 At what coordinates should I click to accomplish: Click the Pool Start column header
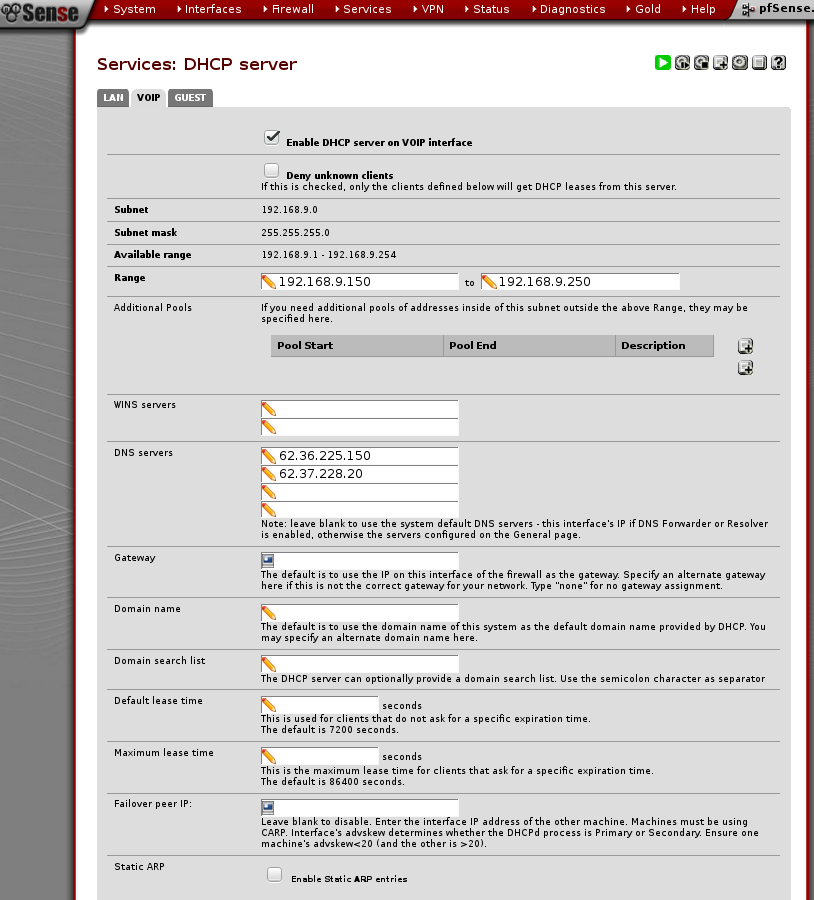[357, 346]
